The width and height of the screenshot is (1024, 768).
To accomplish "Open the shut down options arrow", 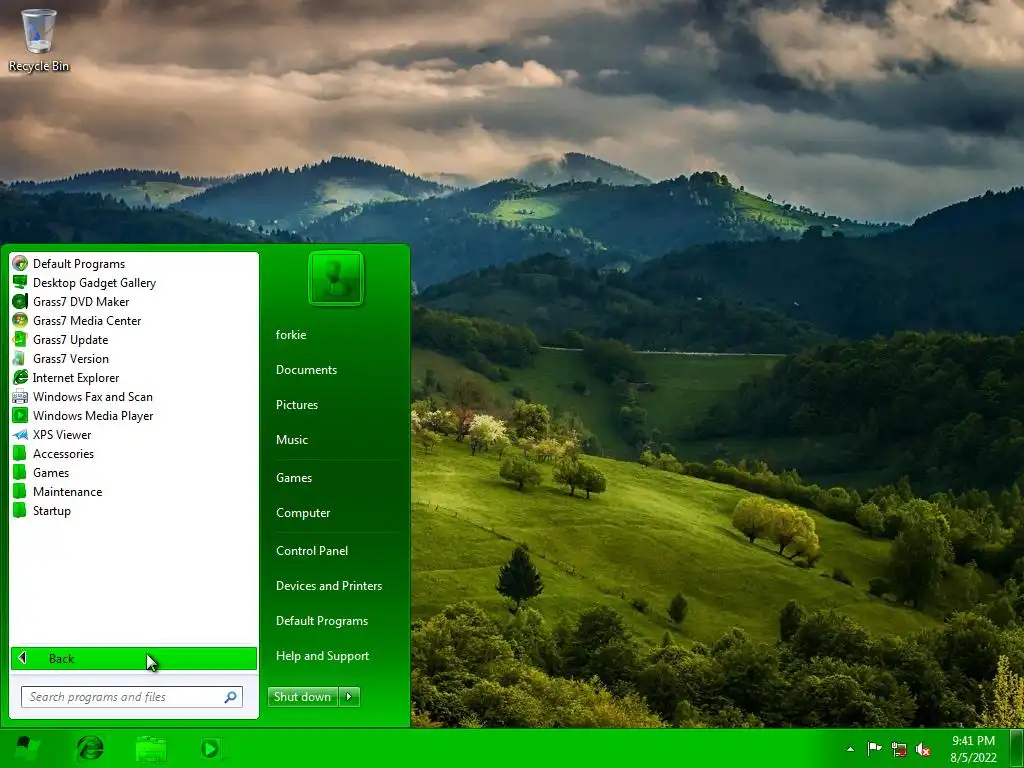I will point(349,697).
